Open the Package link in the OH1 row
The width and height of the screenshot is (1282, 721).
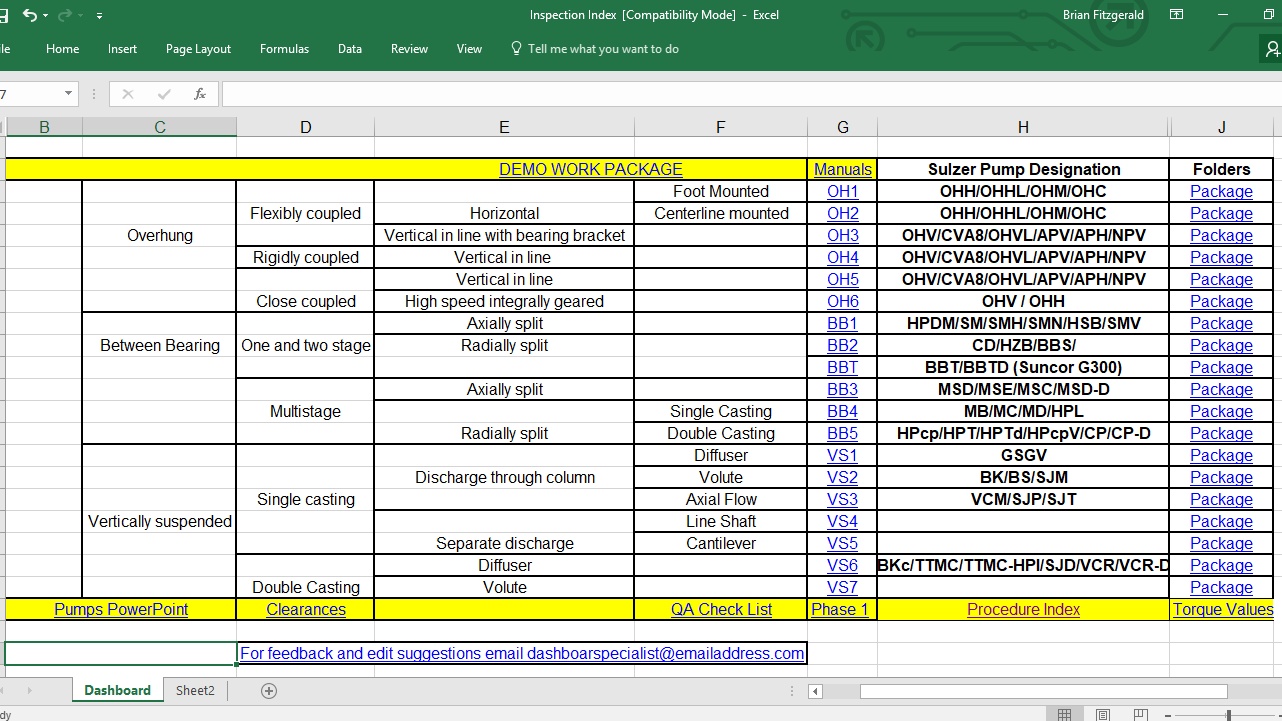coord(1221,192)
